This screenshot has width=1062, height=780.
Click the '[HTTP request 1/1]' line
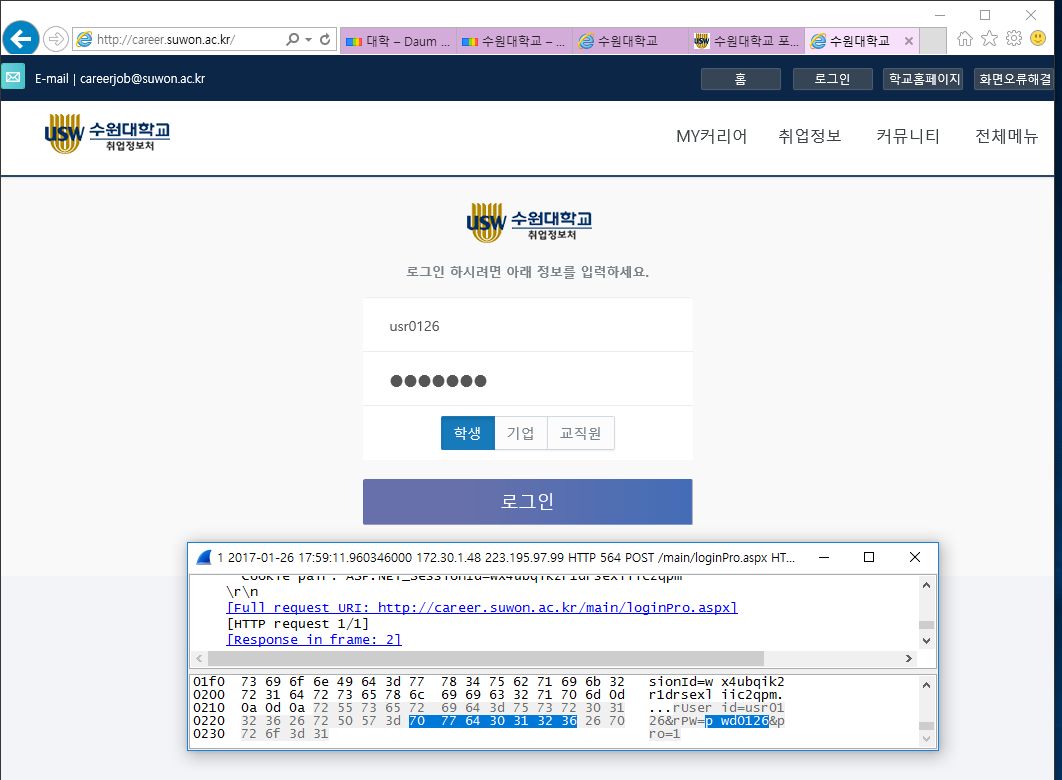coord(298,624)
